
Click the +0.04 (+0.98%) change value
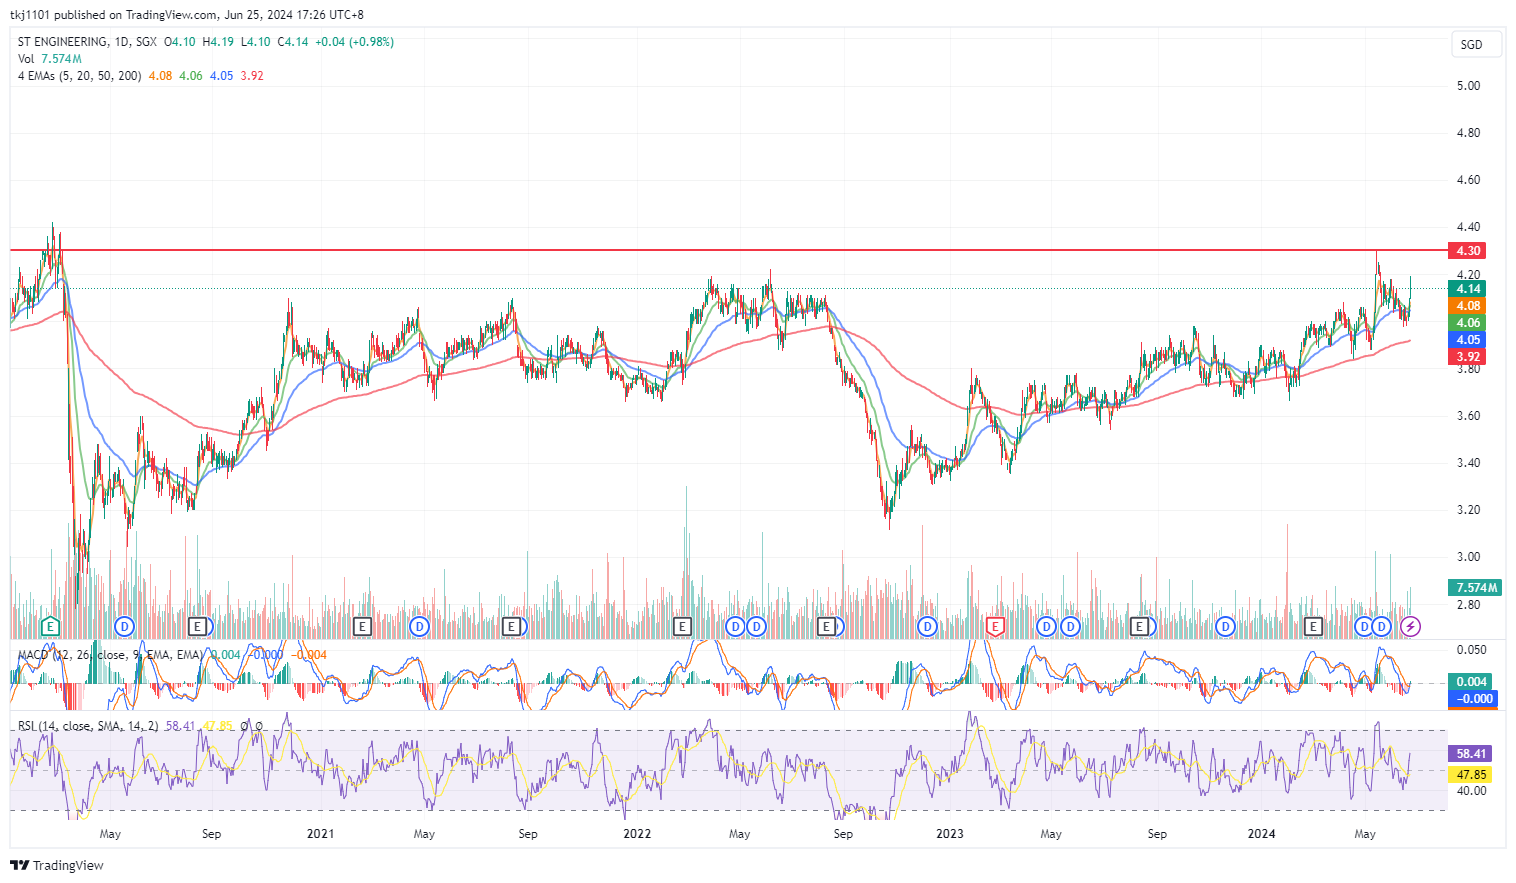355,42
